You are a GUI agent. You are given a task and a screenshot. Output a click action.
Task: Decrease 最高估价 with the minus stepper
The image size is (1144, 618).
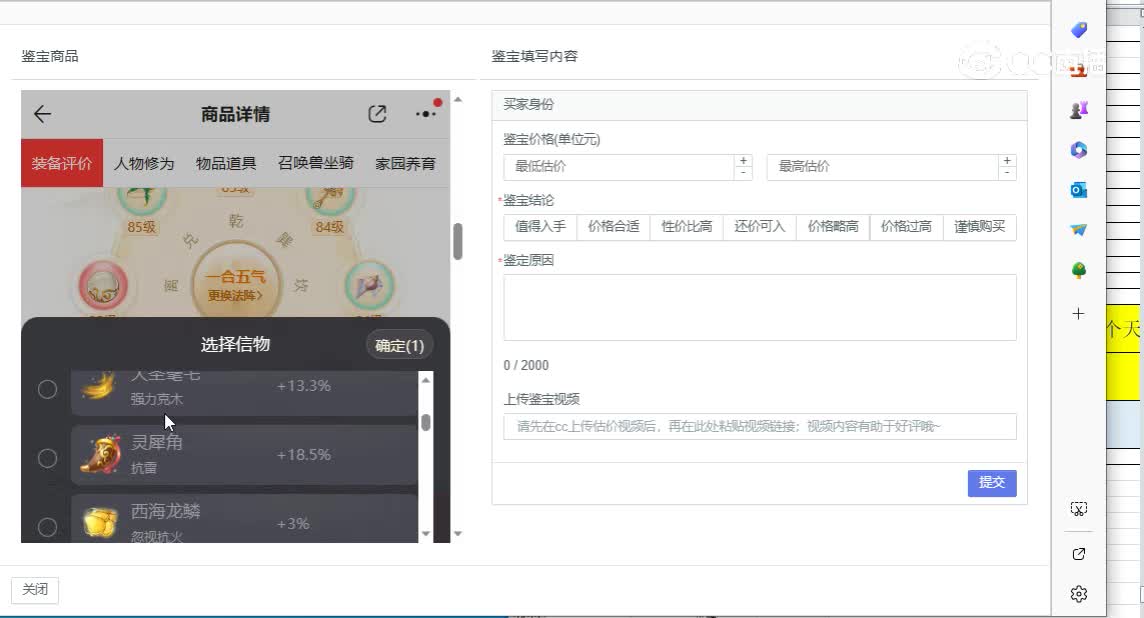(x=1007, y=174)
